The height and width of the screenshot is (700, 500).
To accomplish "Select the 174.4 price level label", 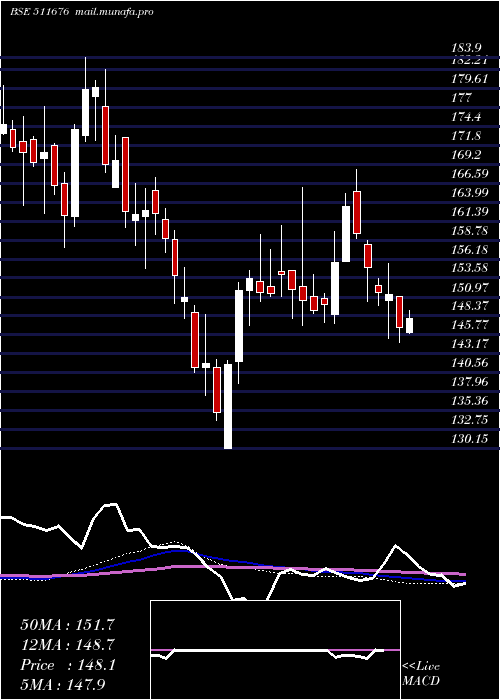I will [x=467, y=117].
